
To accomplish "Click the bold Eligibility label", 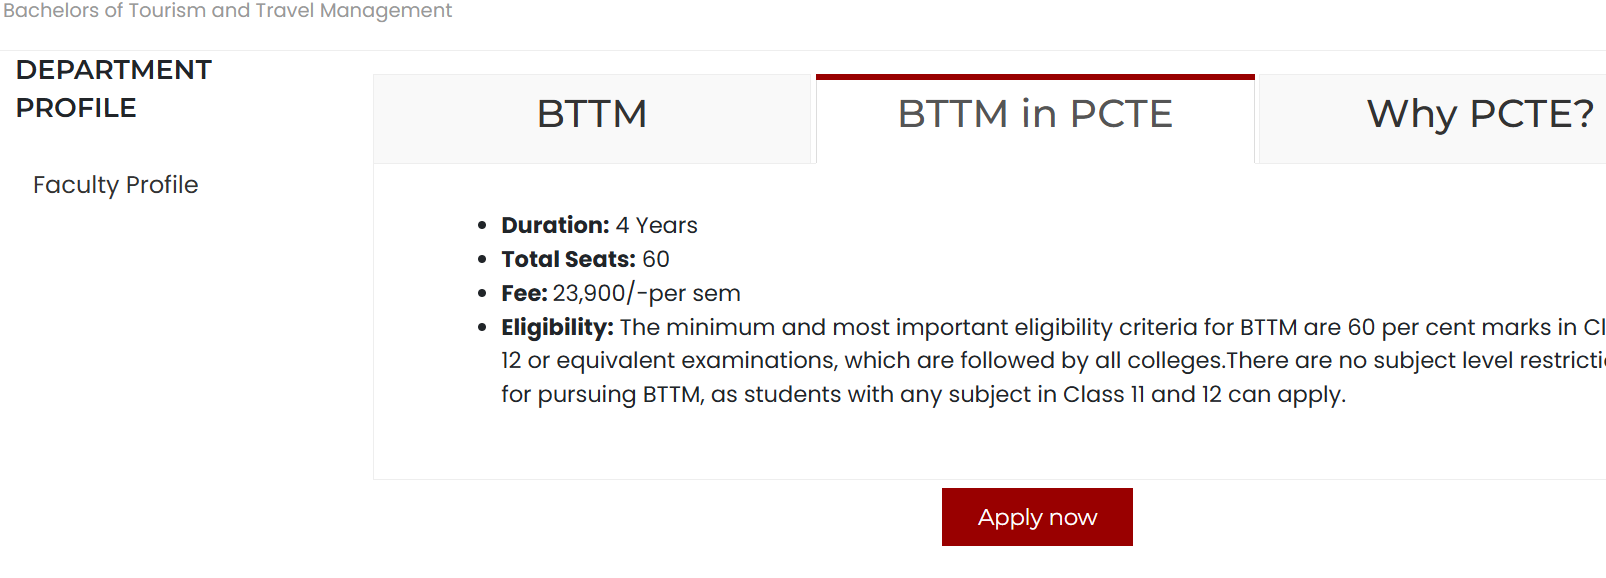I will pyautogui.click(x=557, y=327).
